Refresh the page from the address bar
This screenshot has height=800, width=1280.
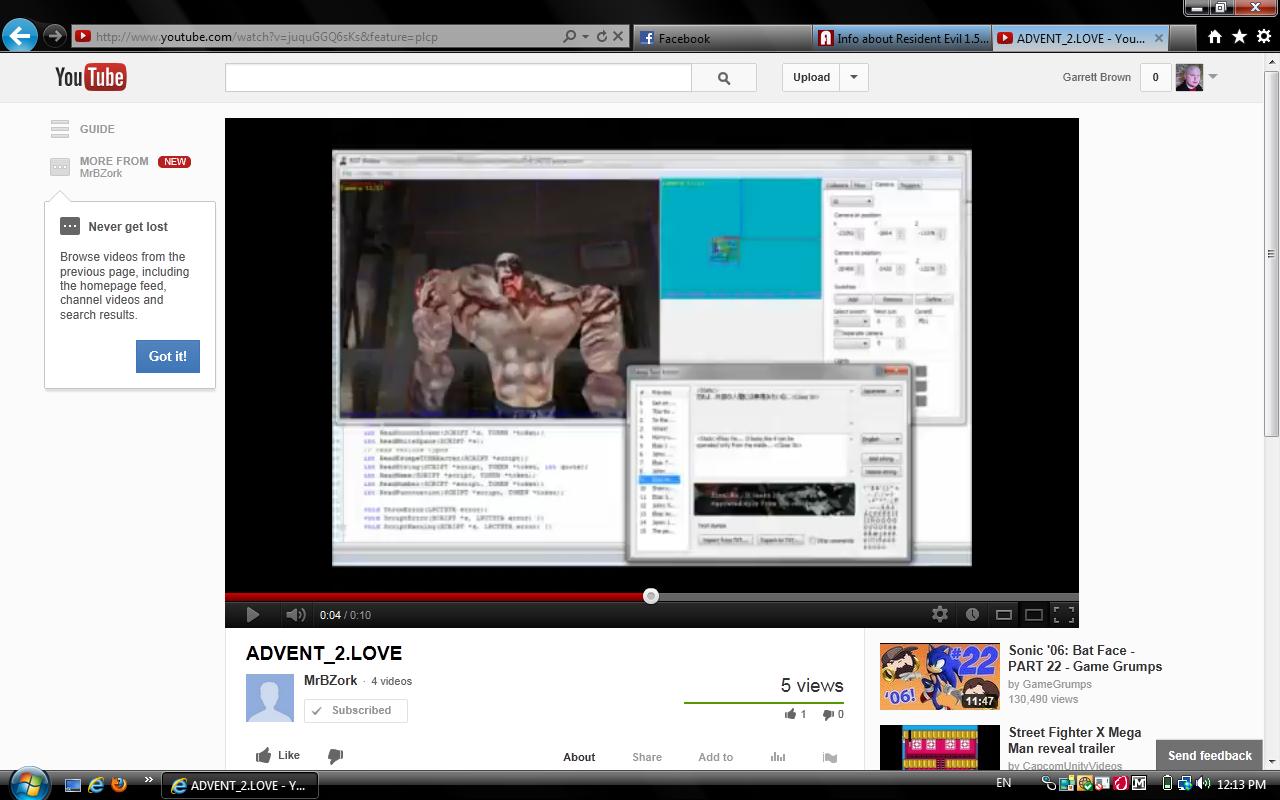tap(601, 36)
